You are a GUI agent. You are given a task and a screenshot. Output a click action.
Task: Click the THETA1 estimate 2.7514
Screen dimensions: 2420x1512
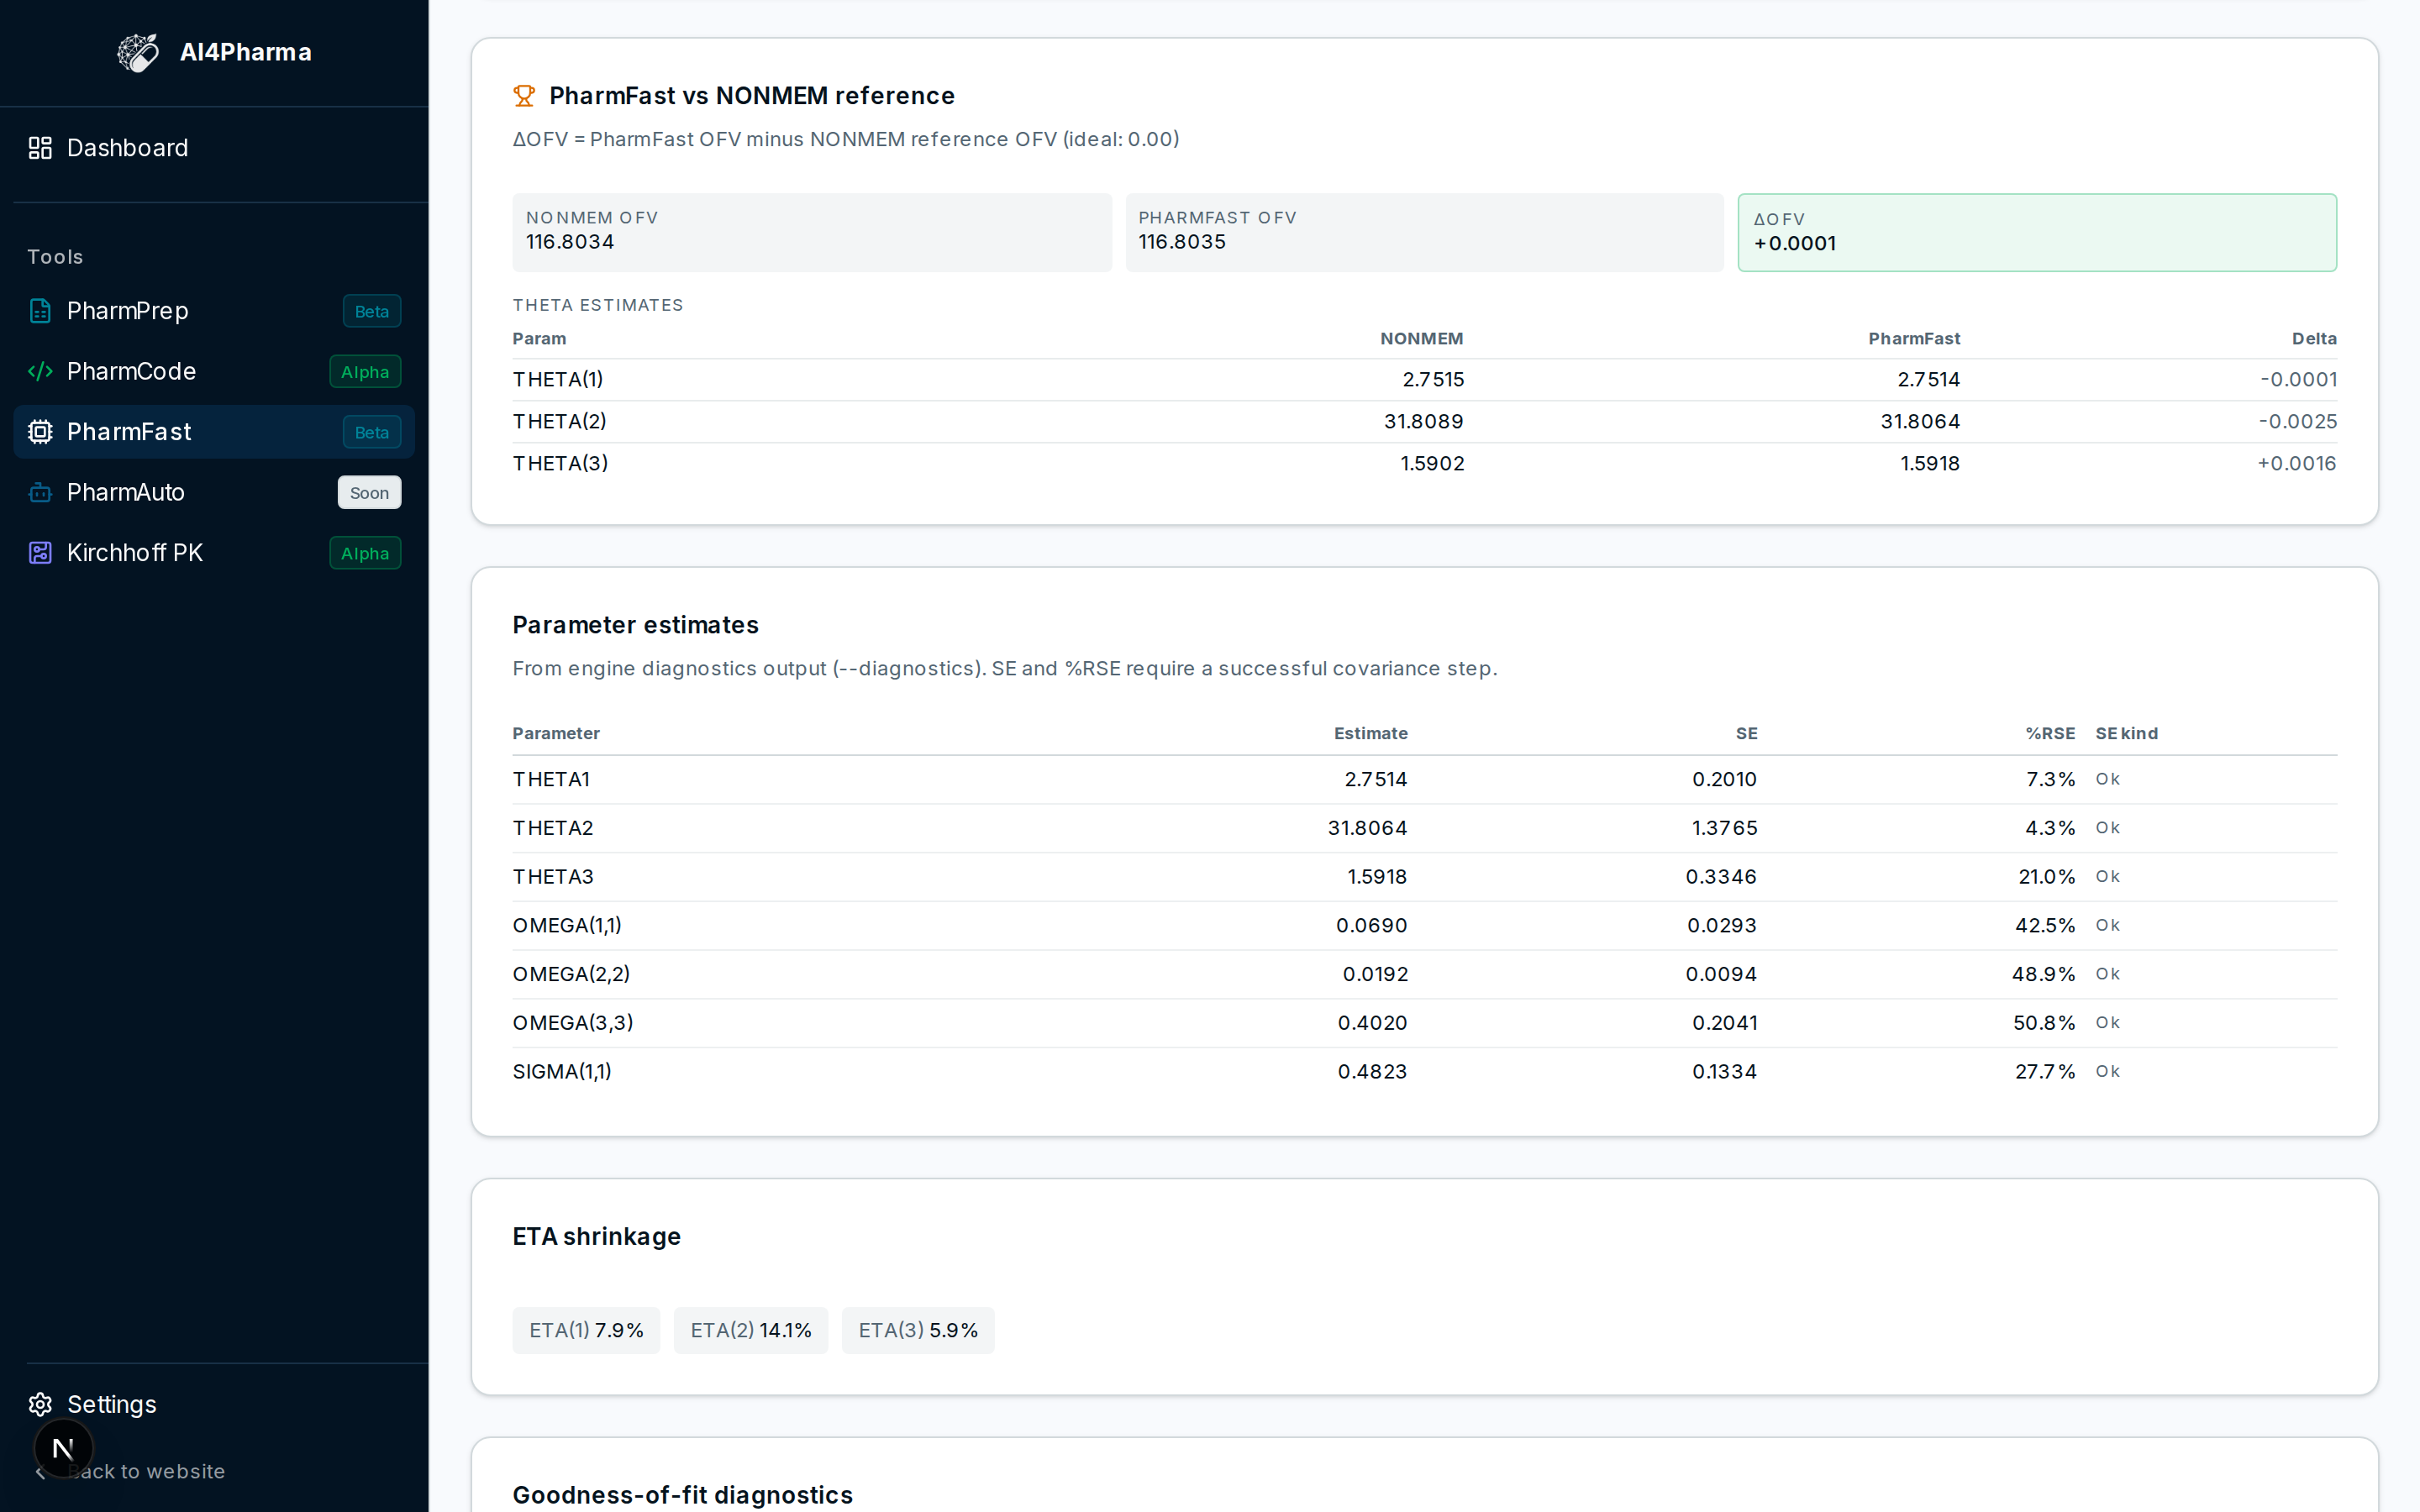(1375, 779)
